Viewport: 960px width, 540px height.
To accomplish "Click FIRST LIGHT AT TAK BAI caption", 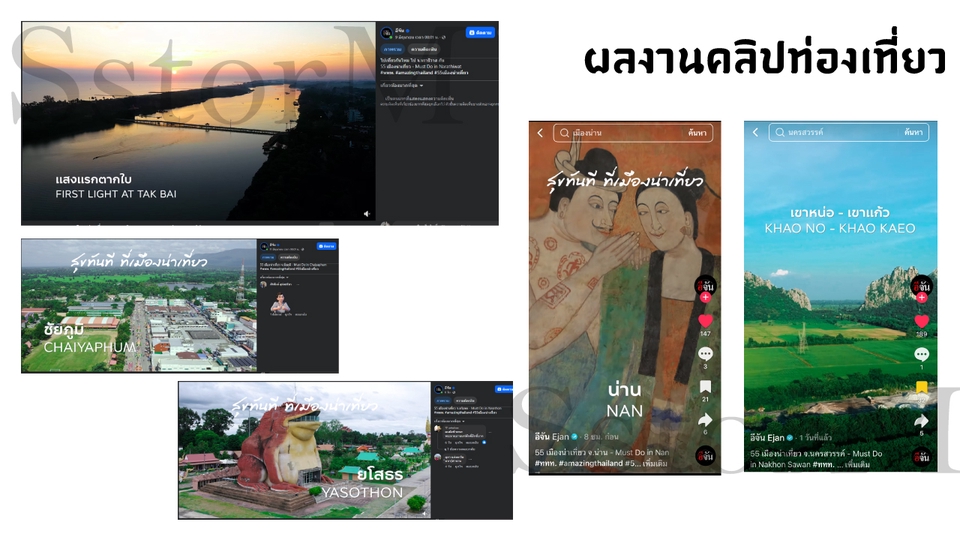I will pos(116,194).
